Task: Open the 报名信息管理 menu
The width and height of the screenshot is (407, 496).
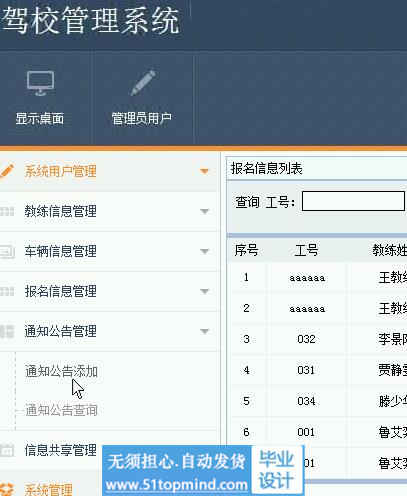Action: click(61, 291)
